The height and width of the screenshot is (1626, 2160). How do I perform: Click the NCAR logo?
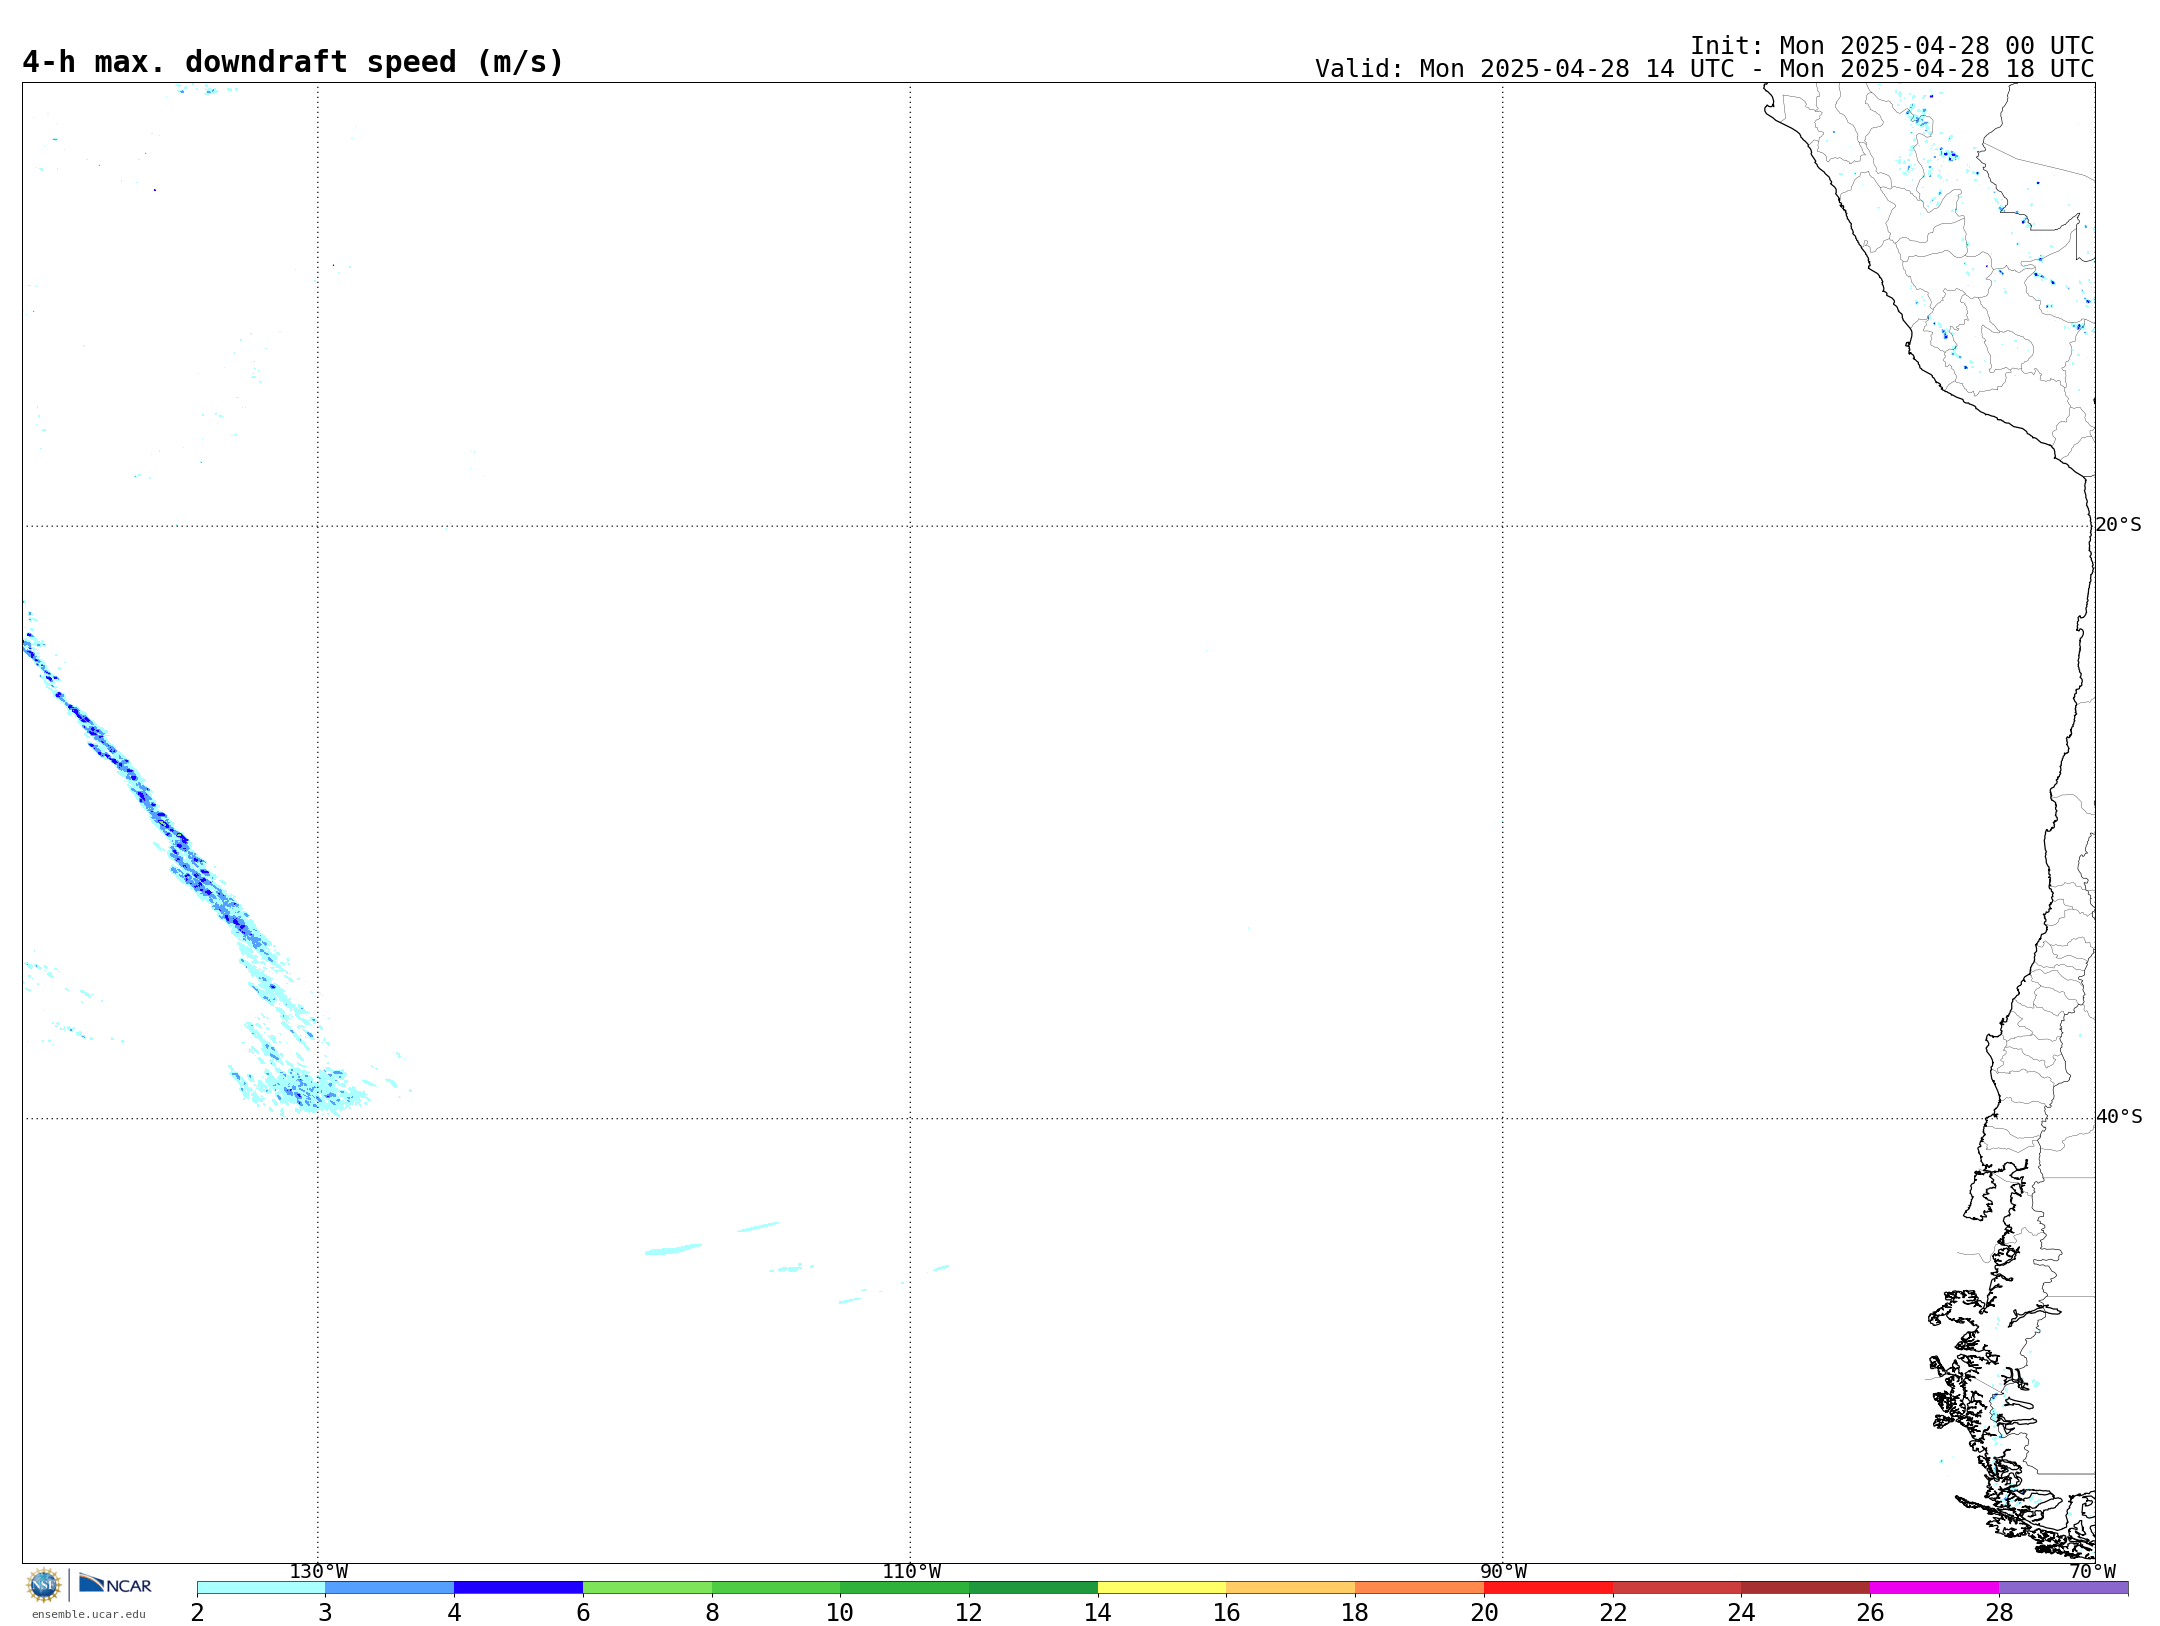coord(115,1584)
